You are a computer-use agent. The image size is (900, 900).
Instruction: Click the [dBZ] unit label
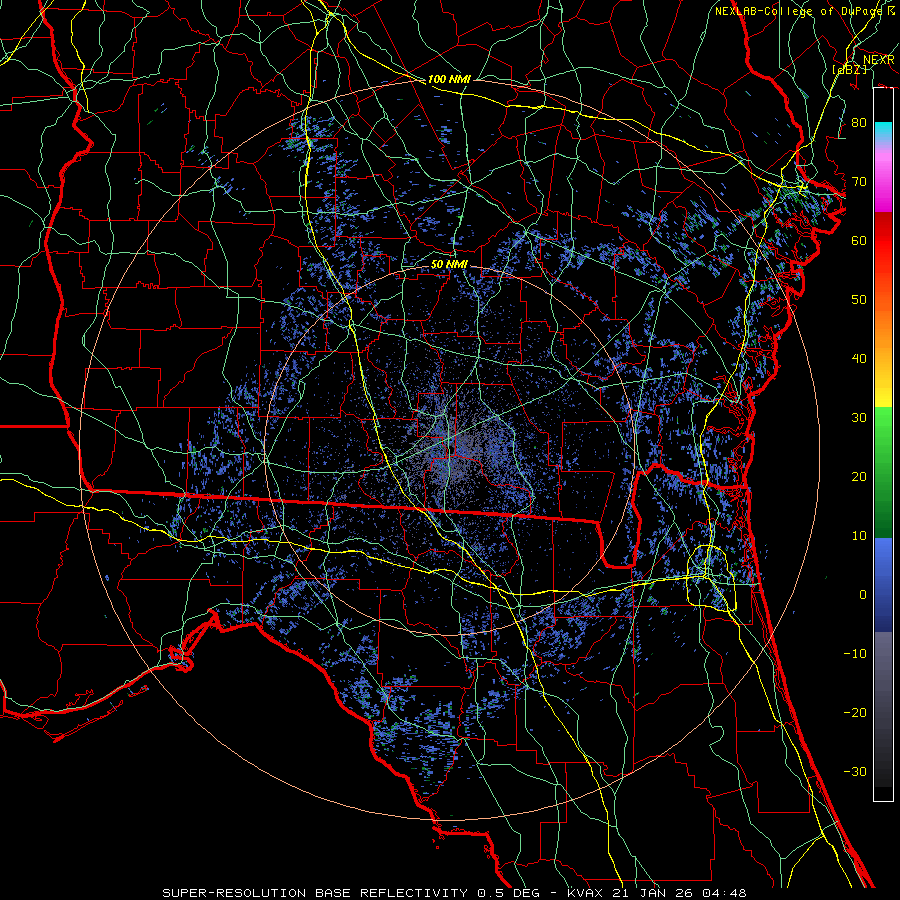[849, 69]
